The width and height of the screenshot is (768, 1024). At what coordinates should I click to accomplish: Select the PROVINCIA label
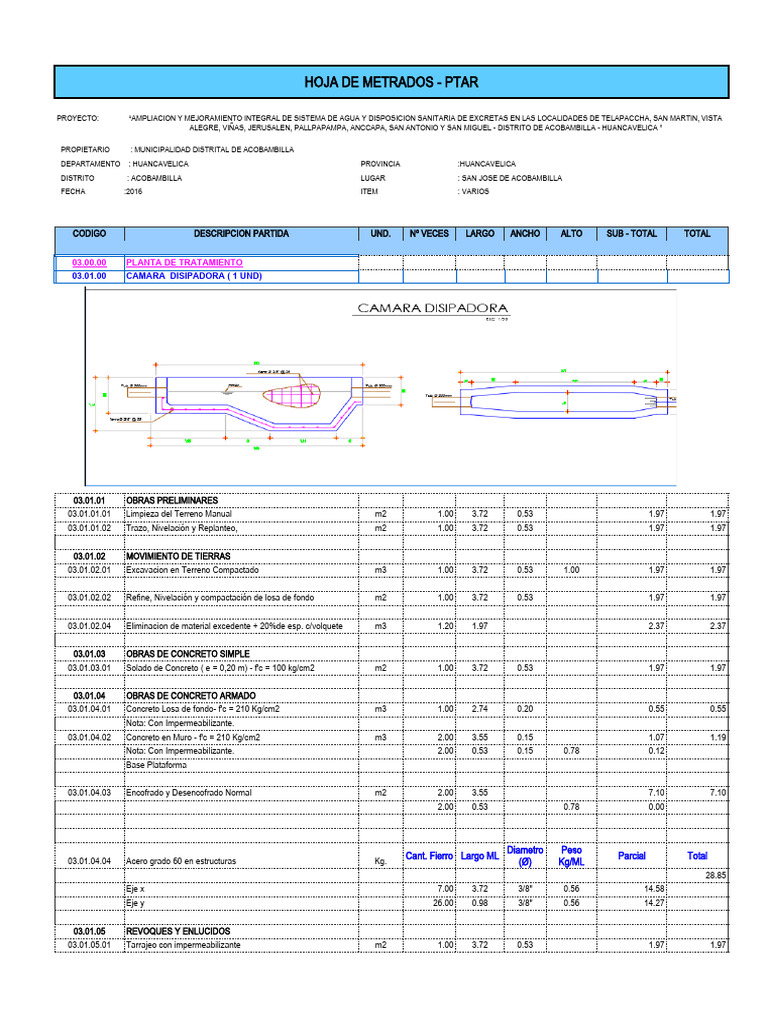click(x=380, y=164)
